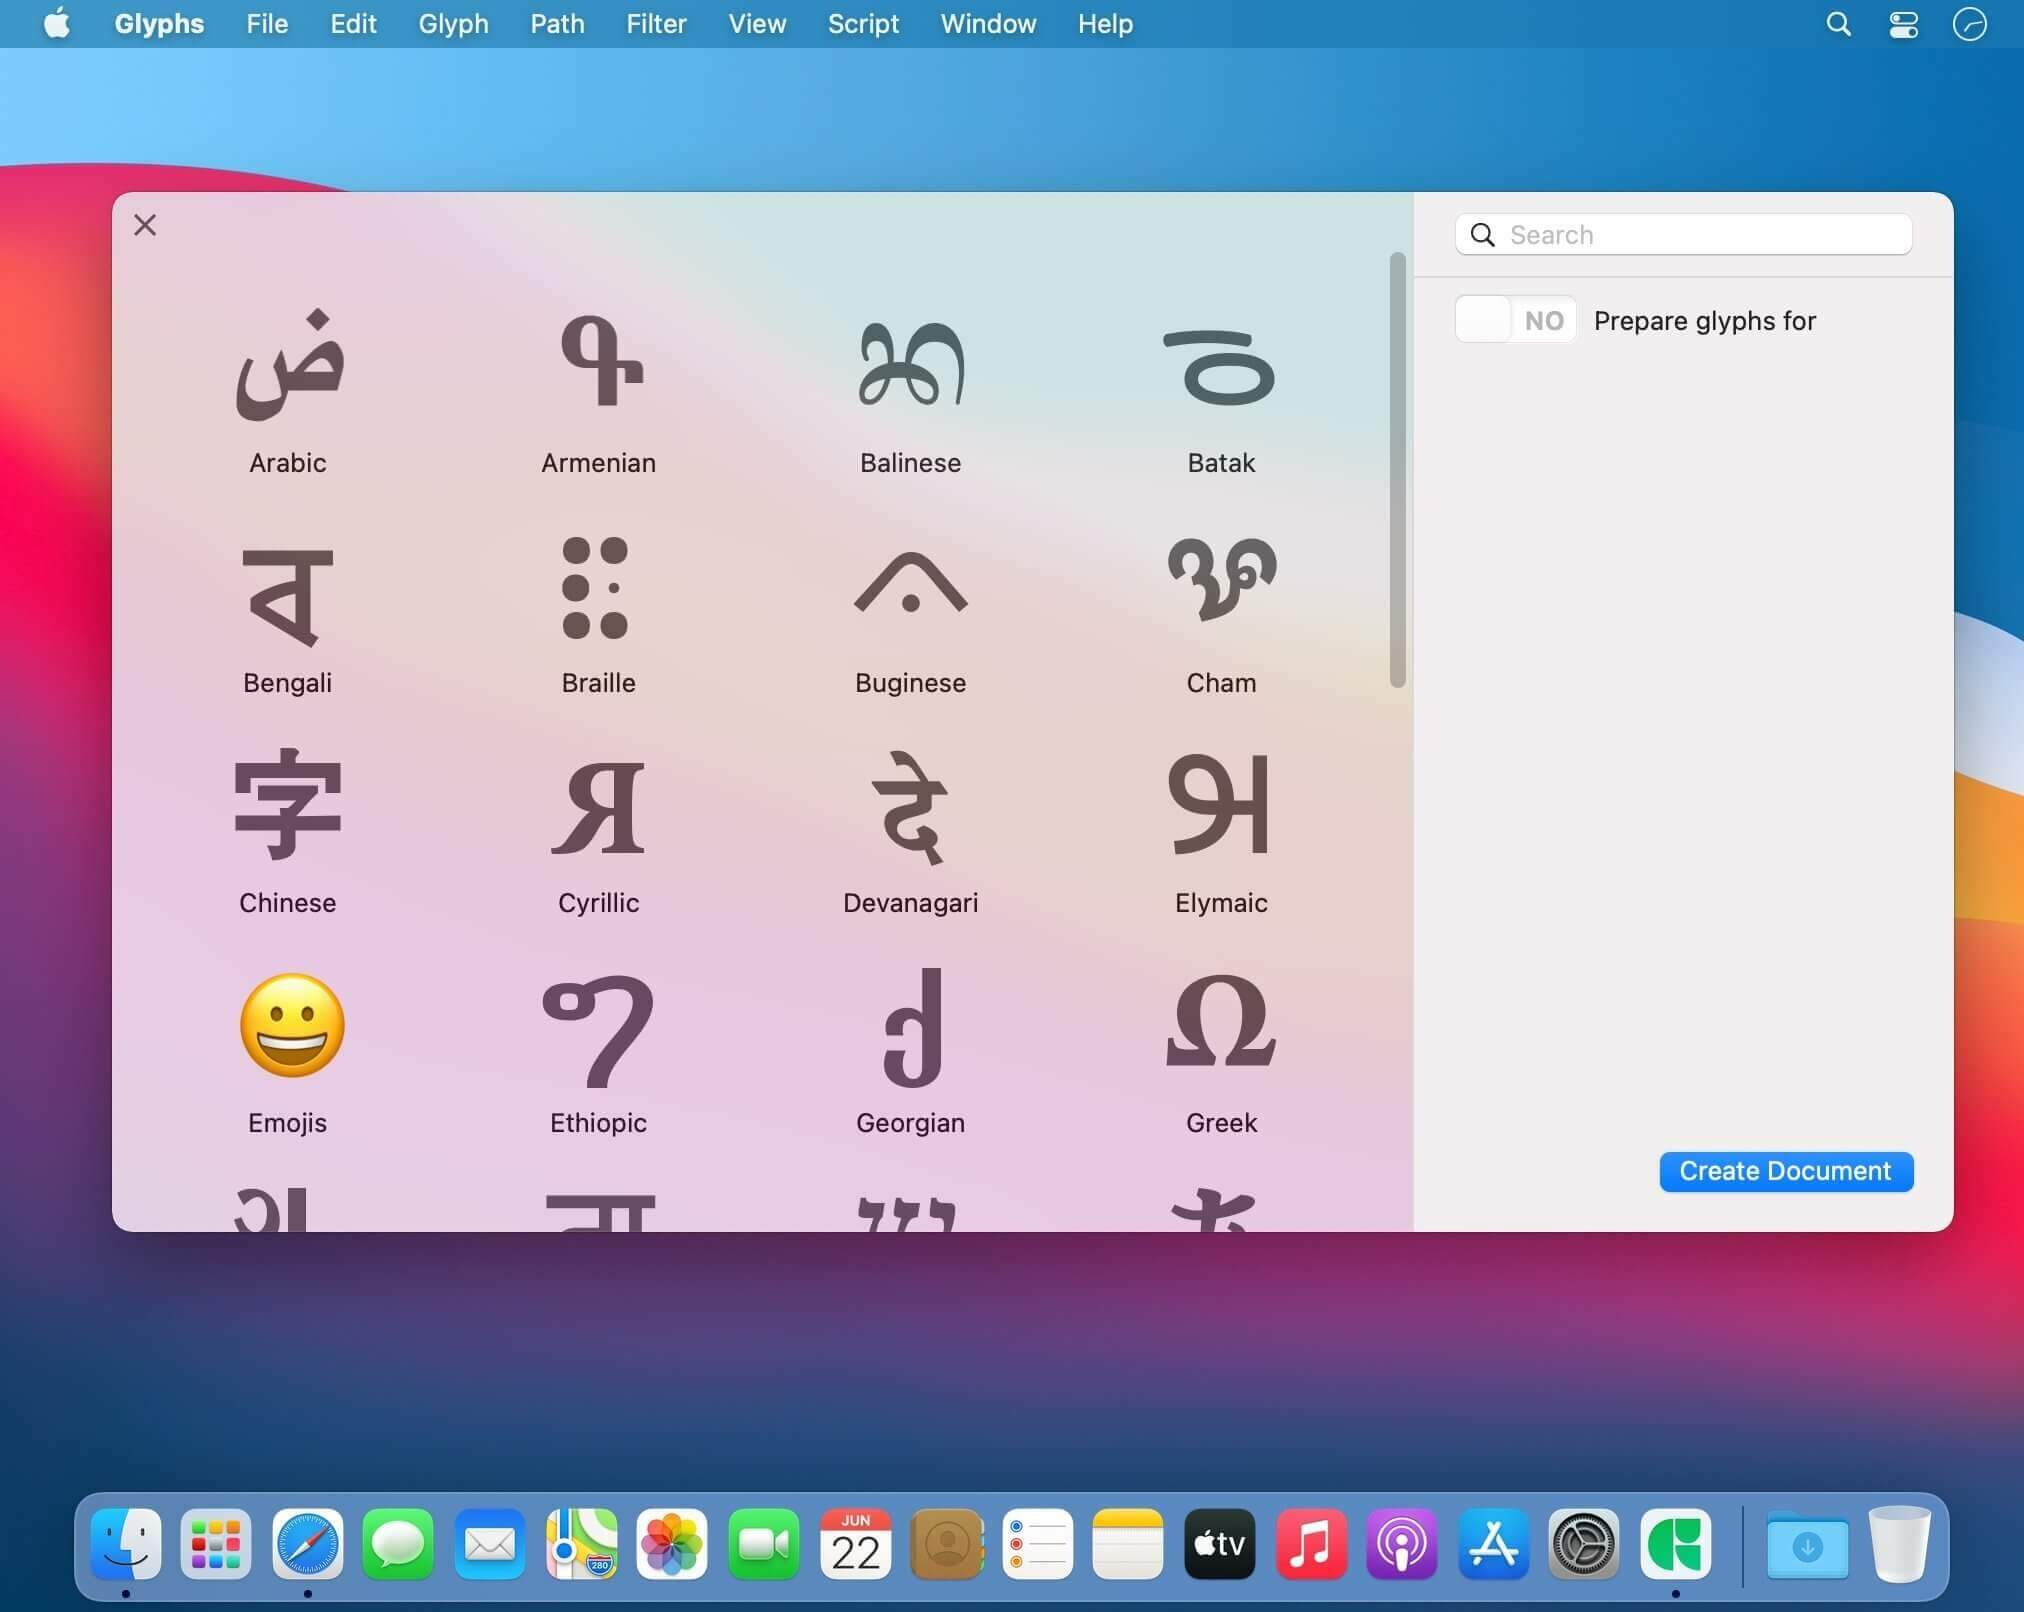Viewport: 2024px width, 1612px height.
Task: Open the Glyph menu
Action: point(453,24)
